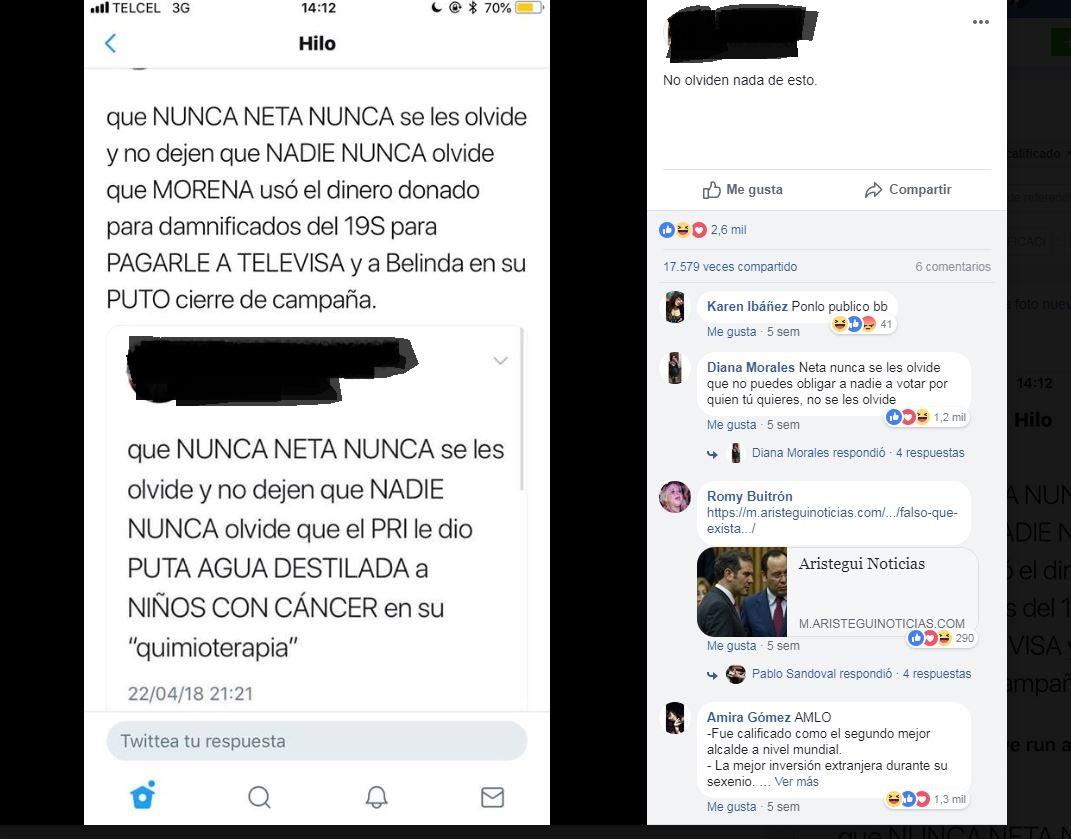
Task: Tap the Twittea tu respuesta field
Action: (x=317, y=741)
